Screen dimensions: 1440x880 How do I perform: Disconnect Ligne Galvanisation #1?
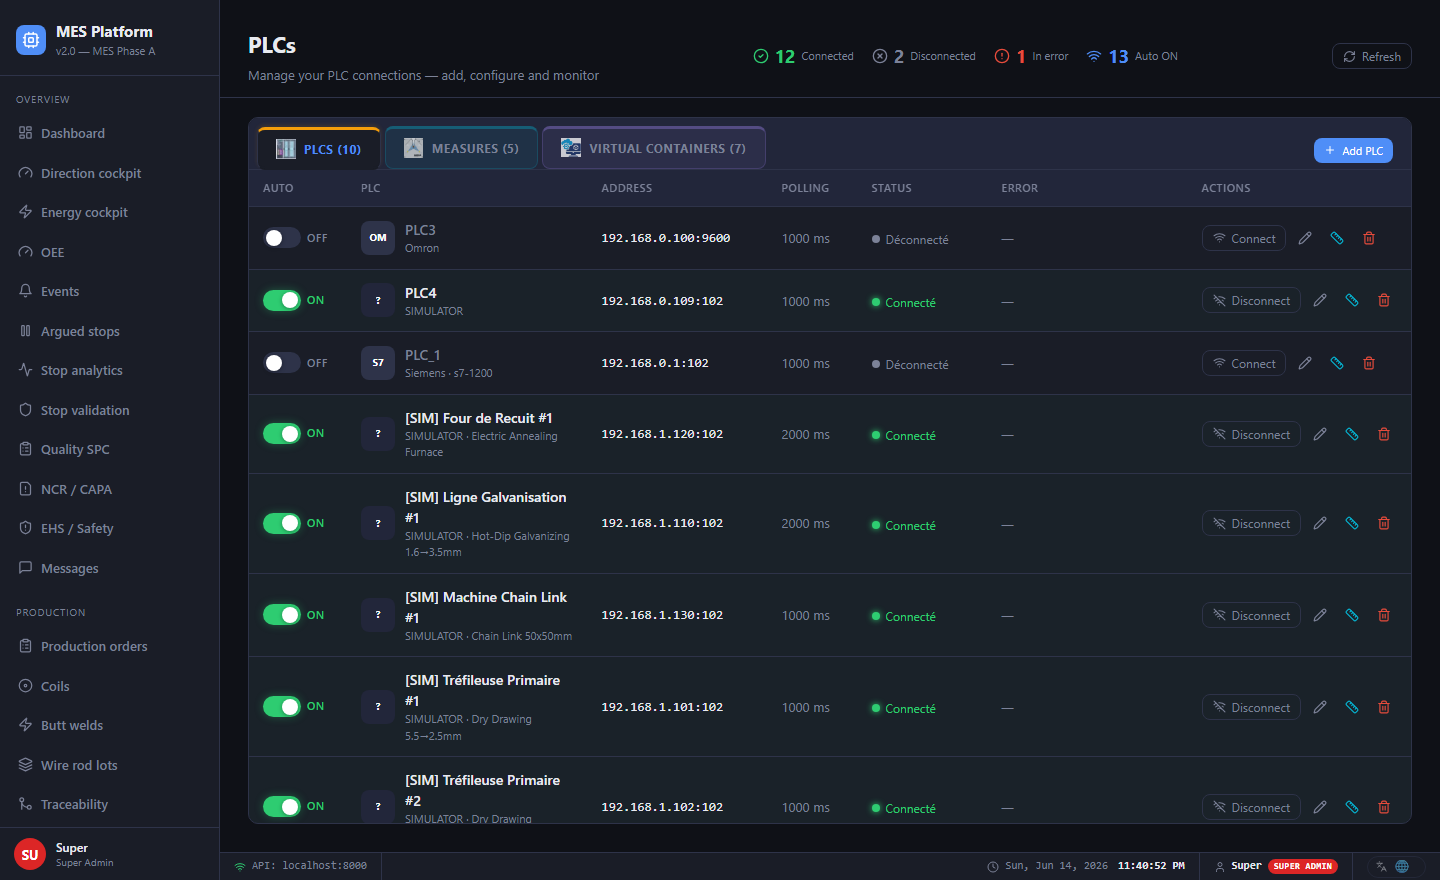(1251, 523)
